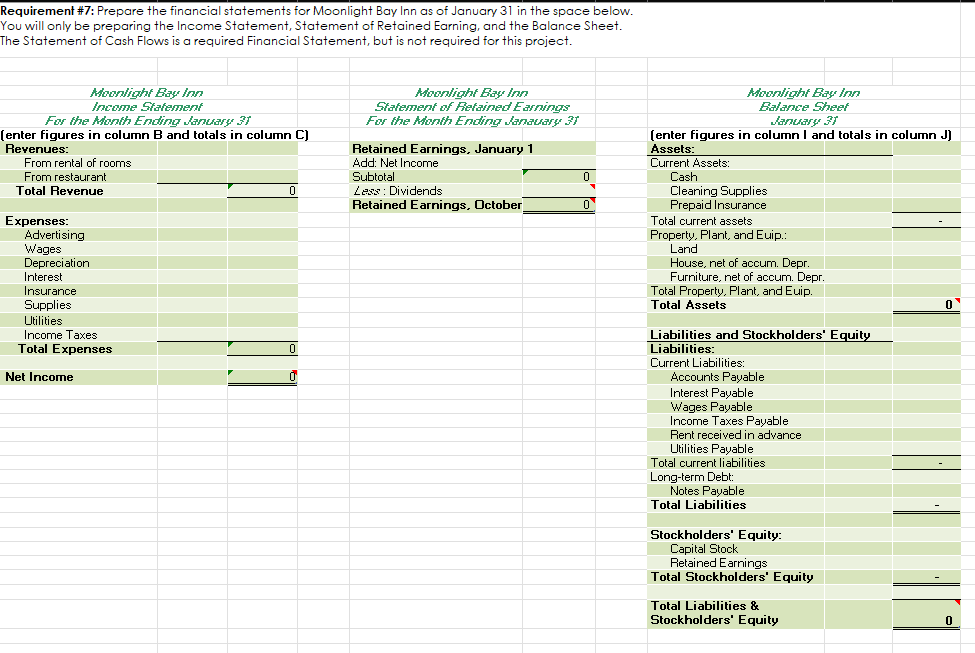Select the Utilities Payable label
Screen dimensions: 975x653
coord(711,449)
